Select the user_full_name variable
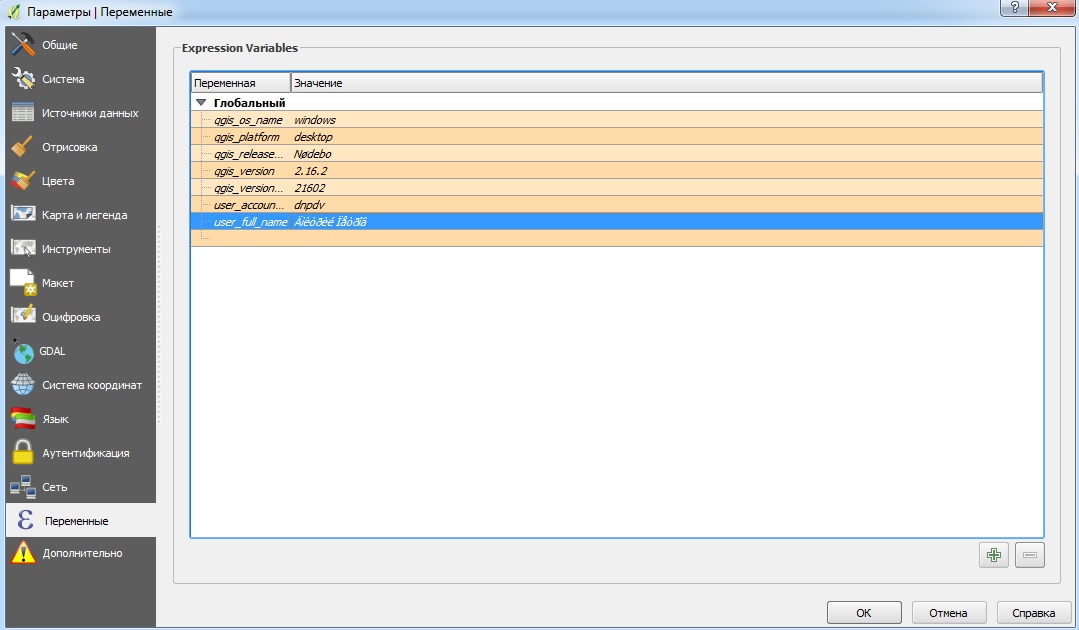 pyautogui.click(x=250, y=222)
